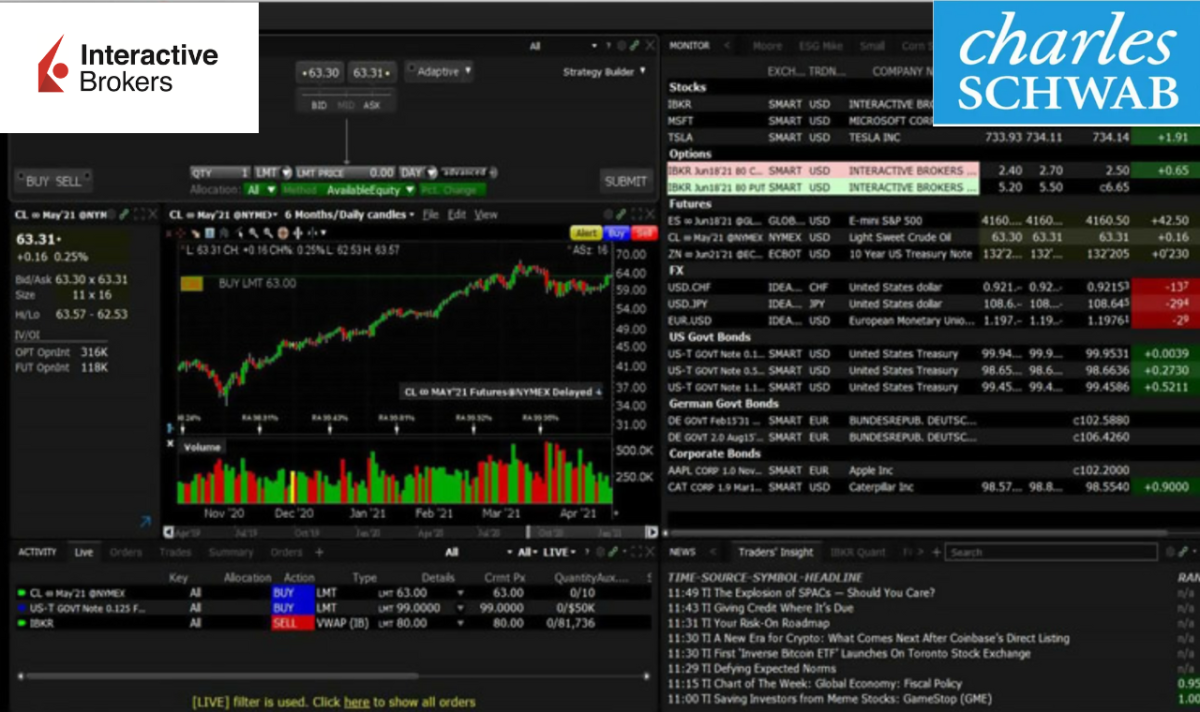Click the blue square icon in chart toolbar
Image resolution: width=1200 pixels, height=712 pixels.
click(209, 233)
